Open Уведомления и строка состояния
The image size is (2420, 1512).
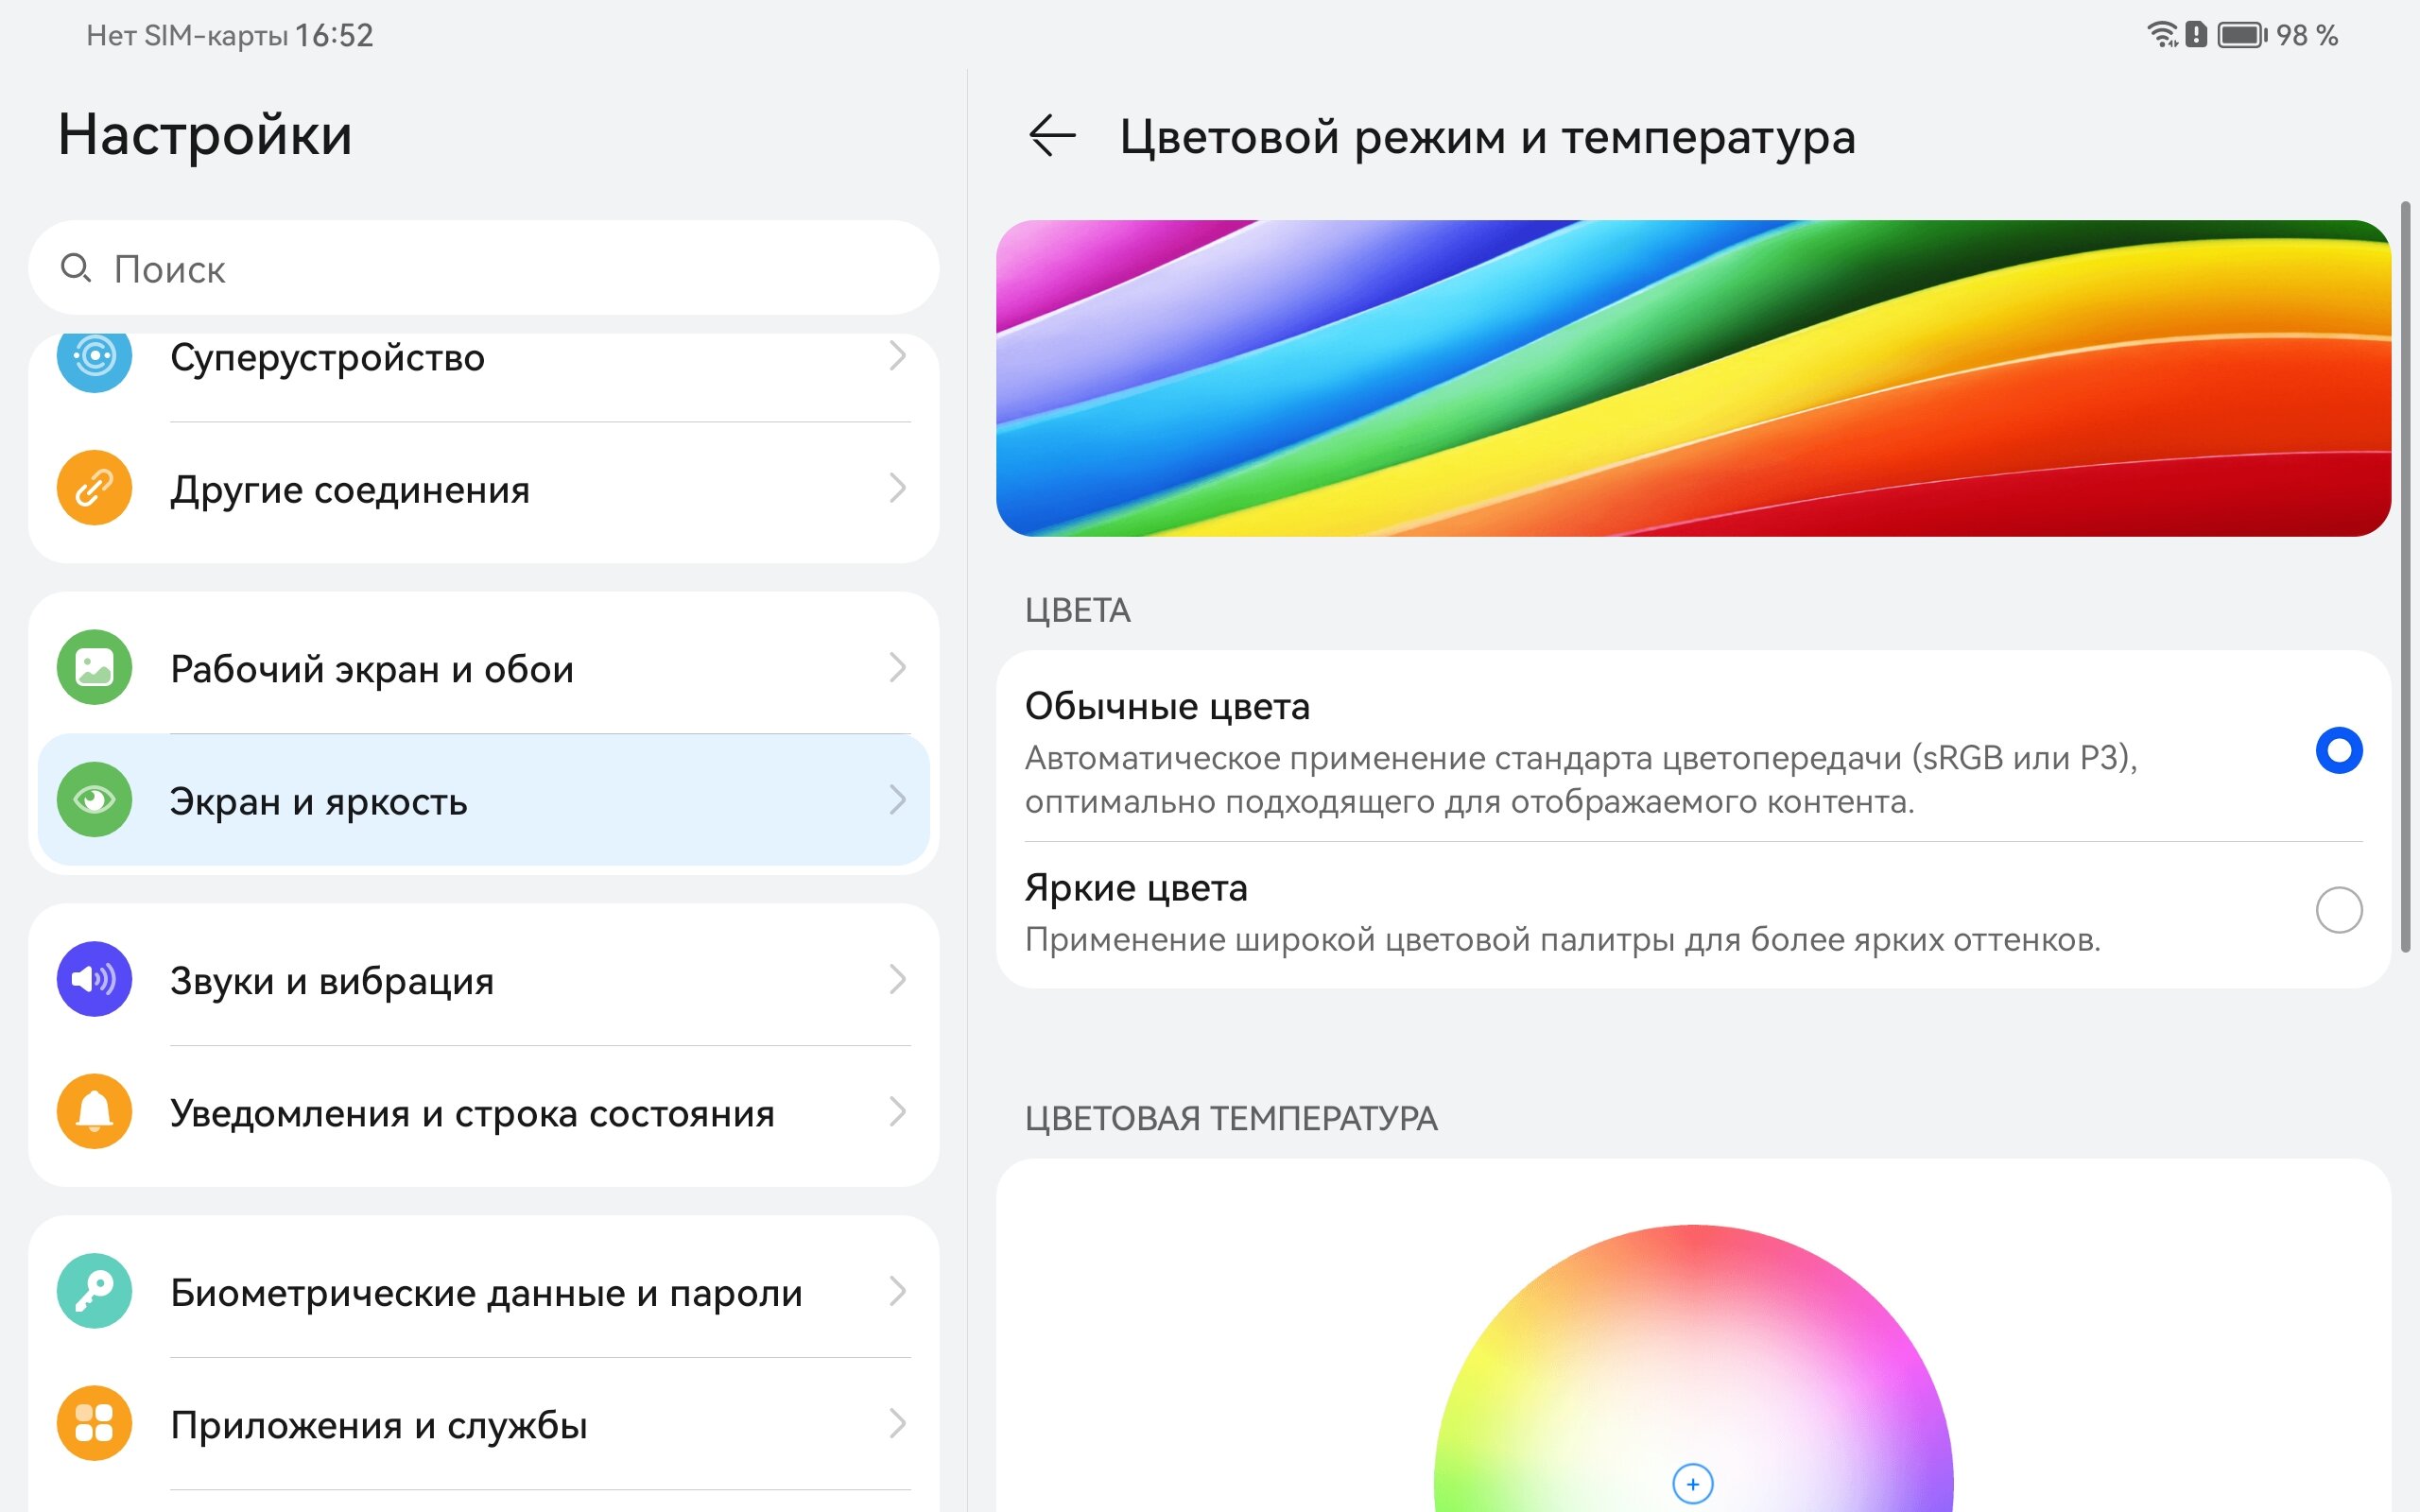click(x=484, y=1111)
